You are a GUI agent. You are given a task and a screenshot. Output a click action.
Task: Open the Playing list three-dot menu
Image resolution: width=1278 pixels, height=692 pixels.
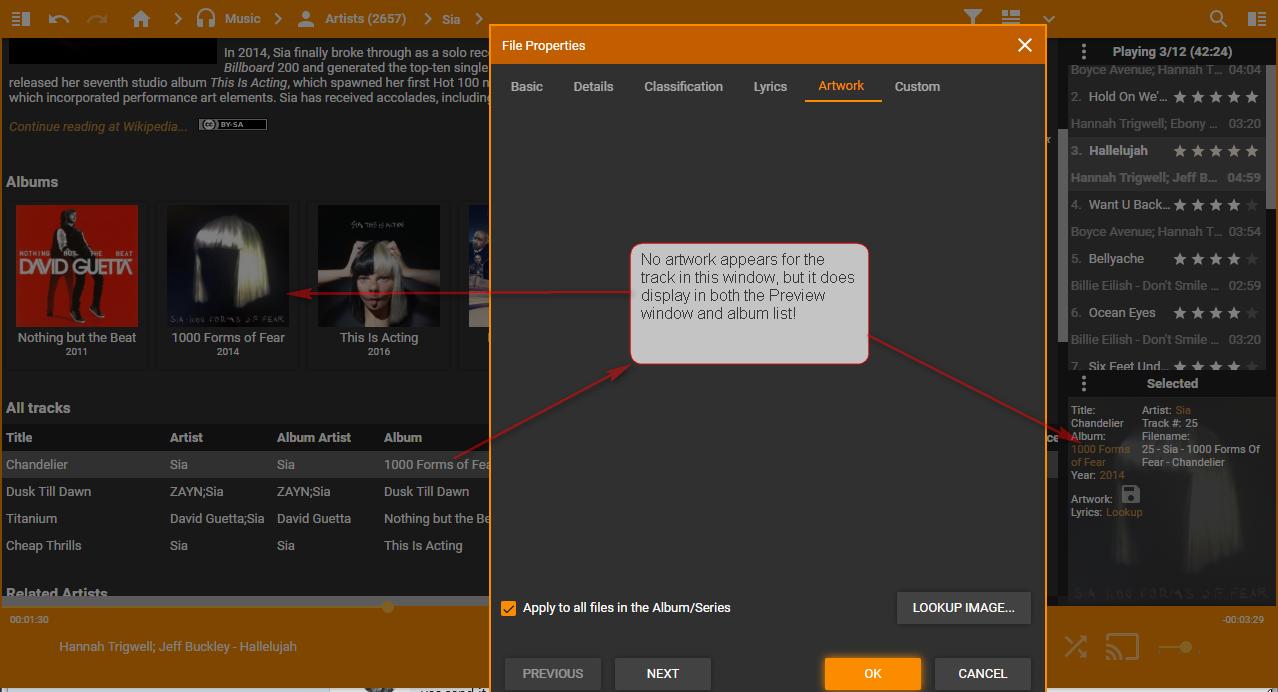(1083, 51)
